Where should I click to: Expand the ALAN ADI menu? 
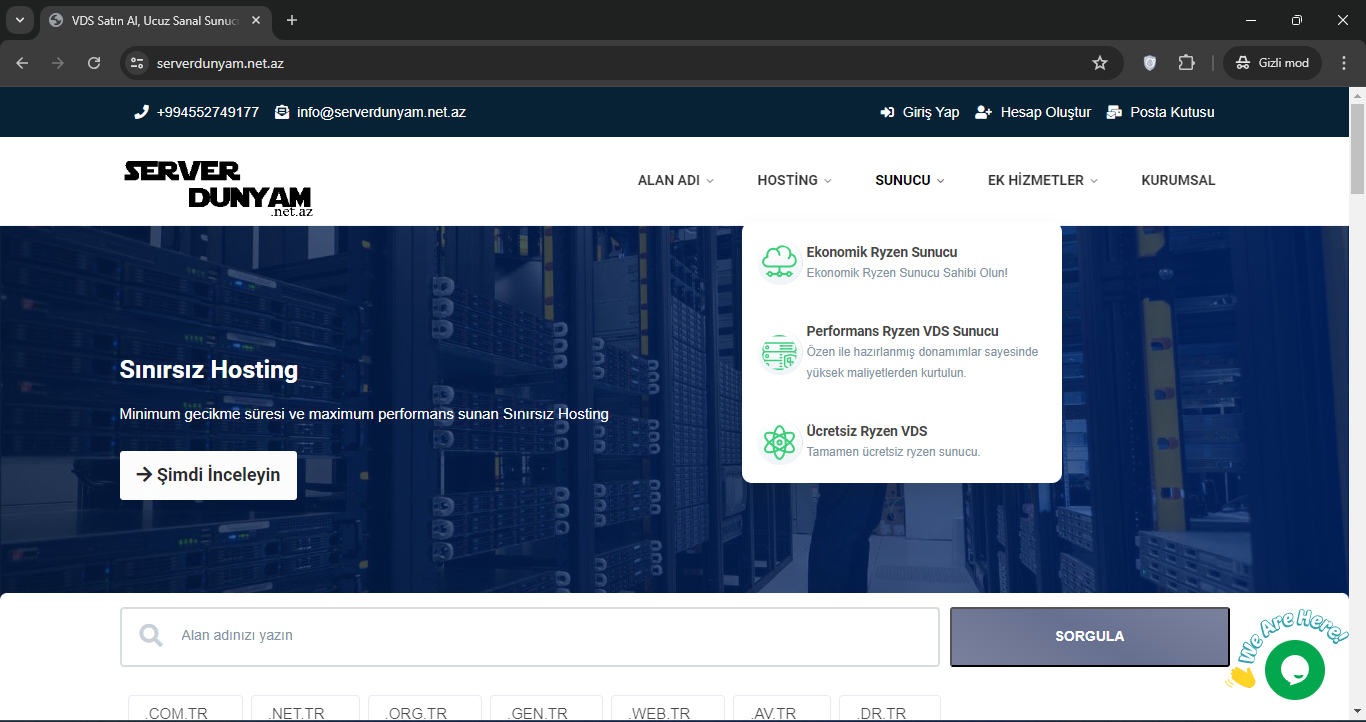point(676,181)
